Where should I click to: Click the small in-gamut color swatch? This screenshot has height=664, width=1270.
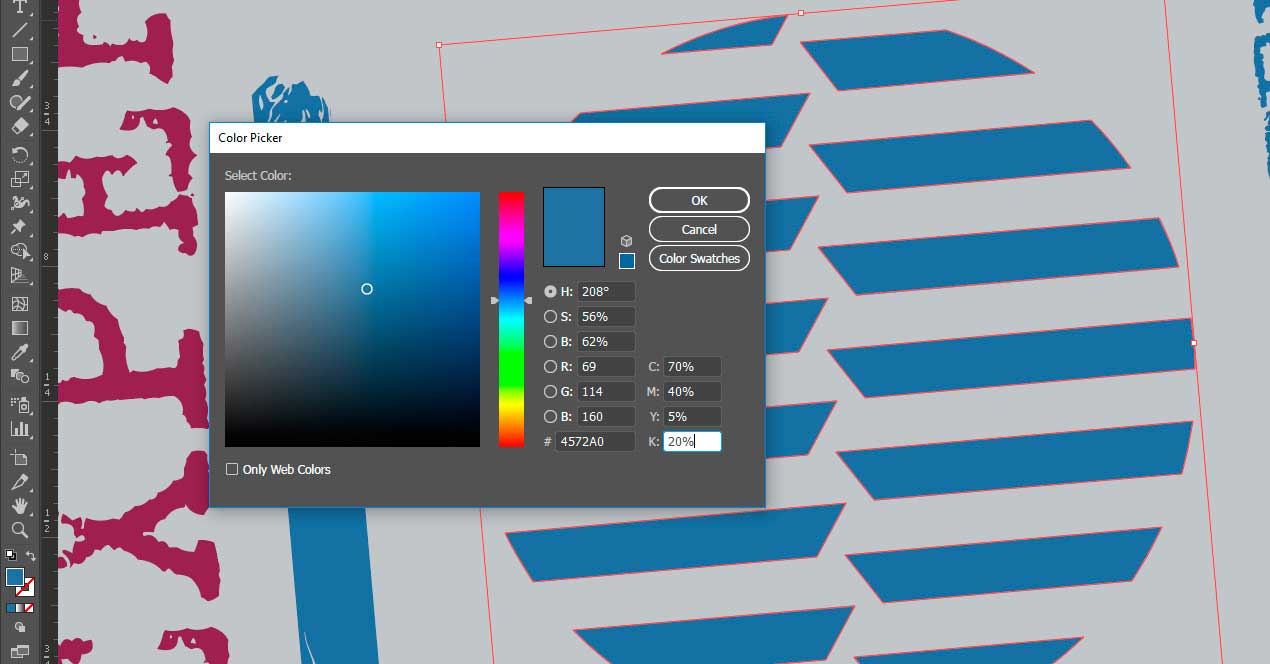627,261
